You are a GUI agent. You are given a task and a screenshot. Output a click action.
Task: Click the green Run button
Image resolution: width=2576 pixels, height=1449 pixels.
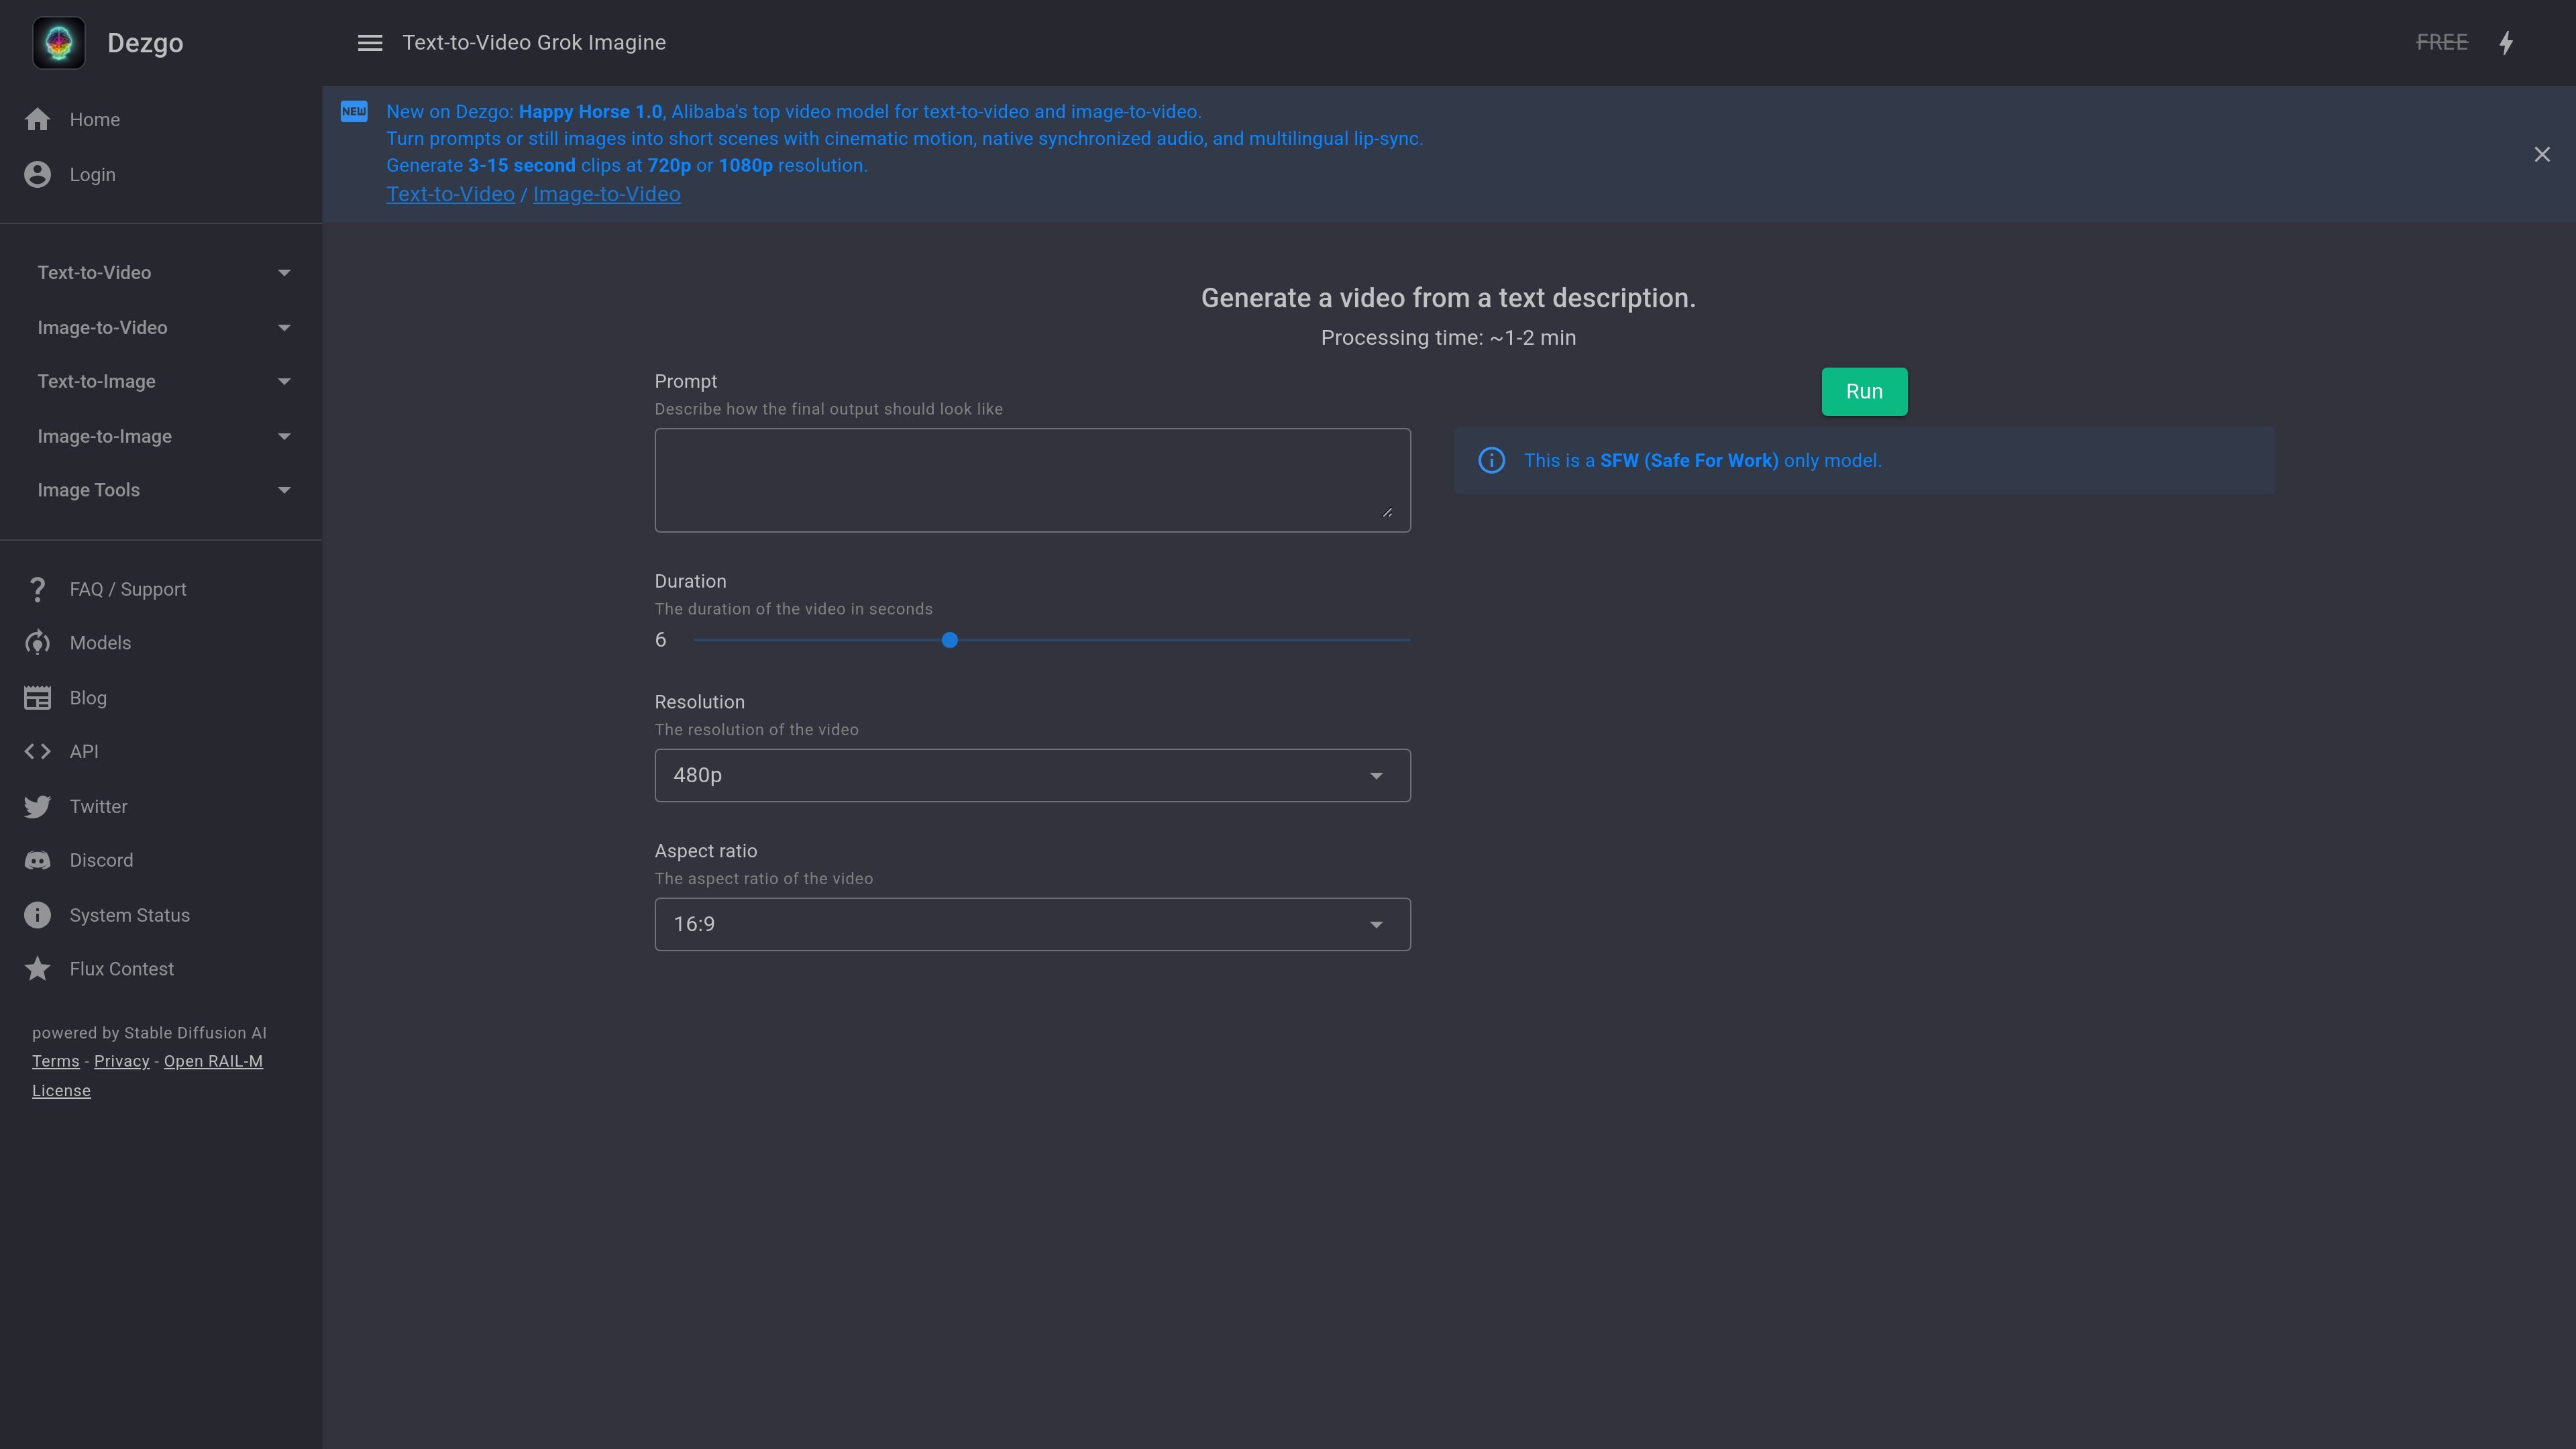pyautogui.click(x=1864, y=392)
